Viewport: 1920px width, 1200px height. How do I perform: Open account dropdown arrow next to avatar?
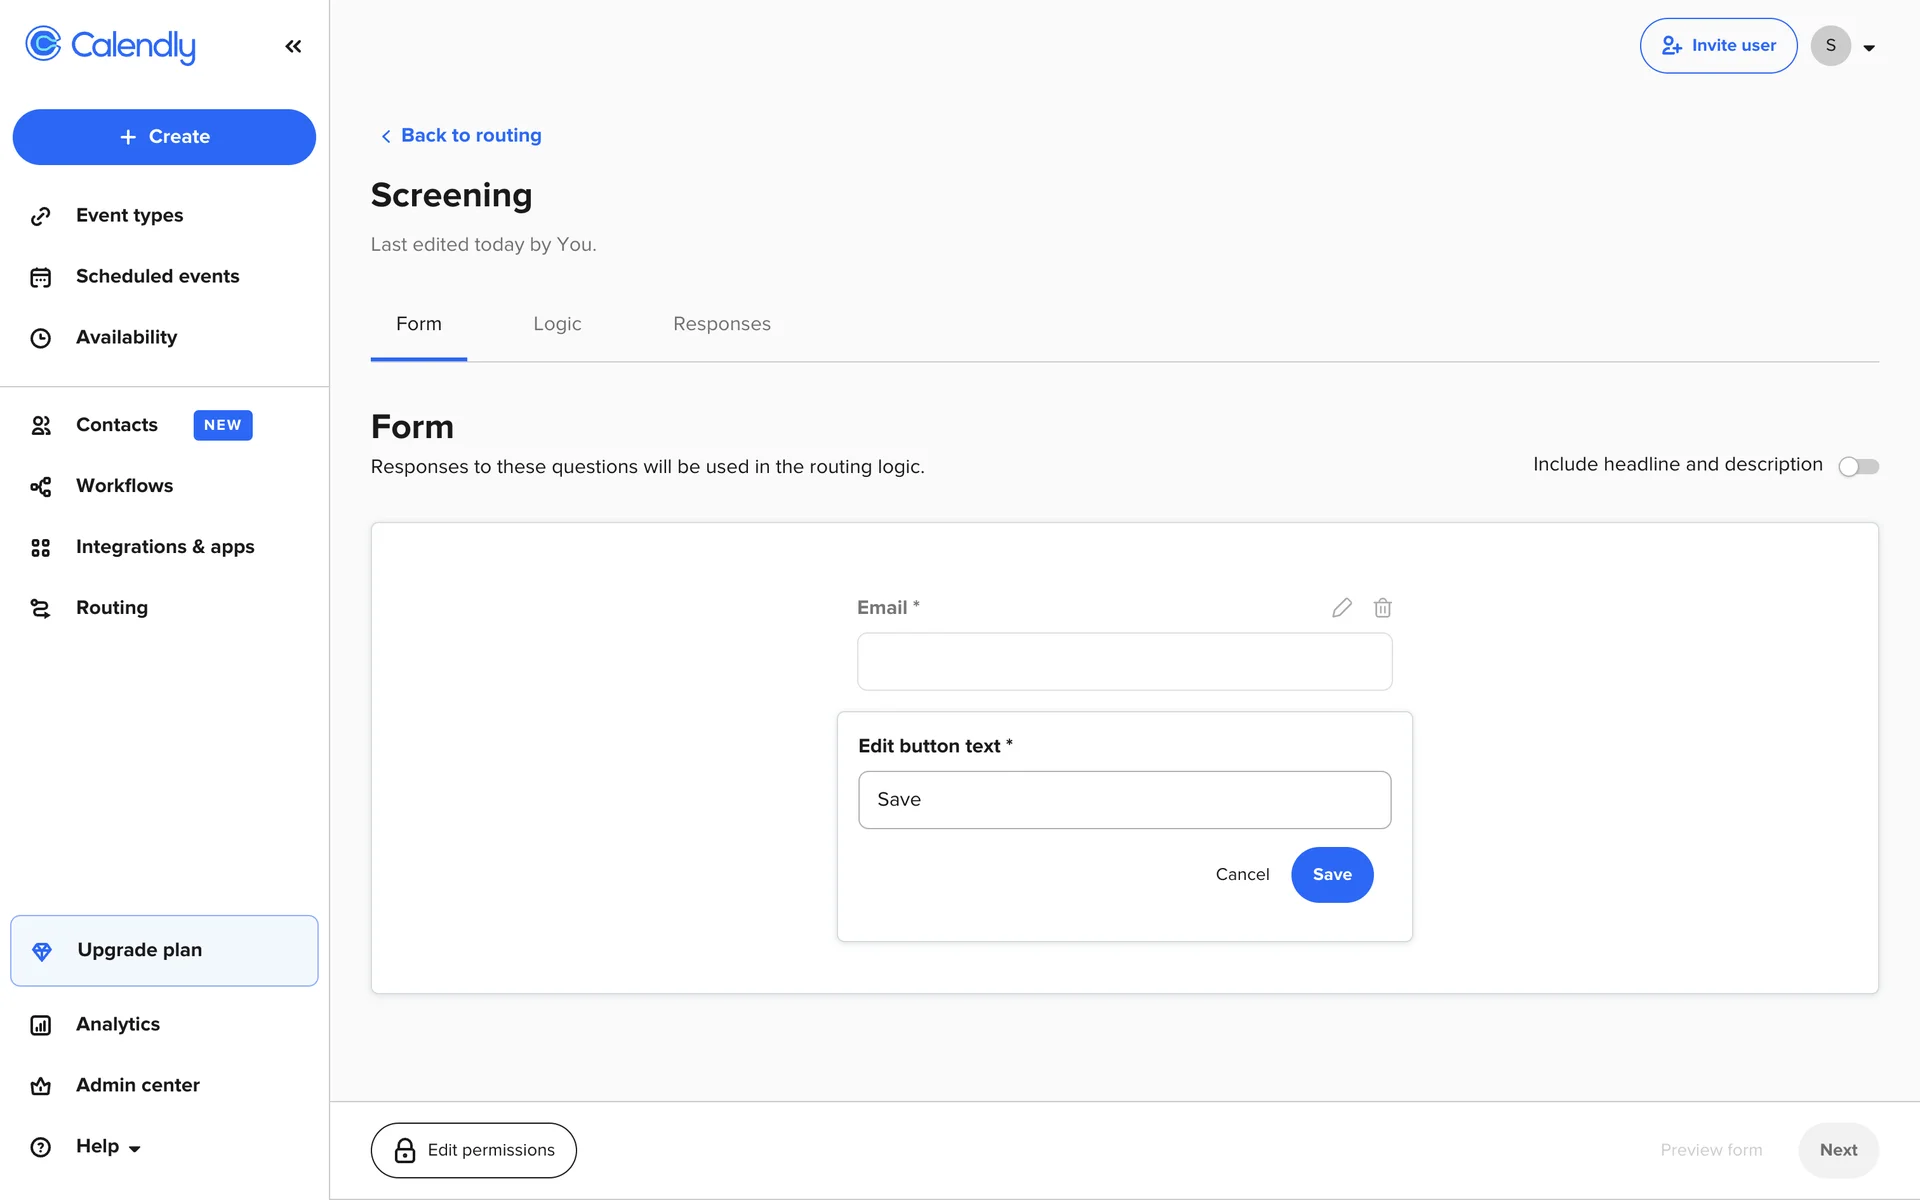(1868, 47)
